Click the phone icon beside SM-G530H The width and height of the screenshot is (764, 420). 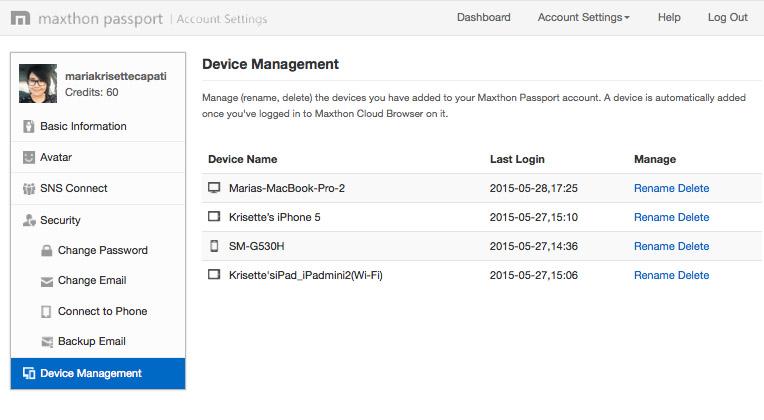tap(214, 246)
